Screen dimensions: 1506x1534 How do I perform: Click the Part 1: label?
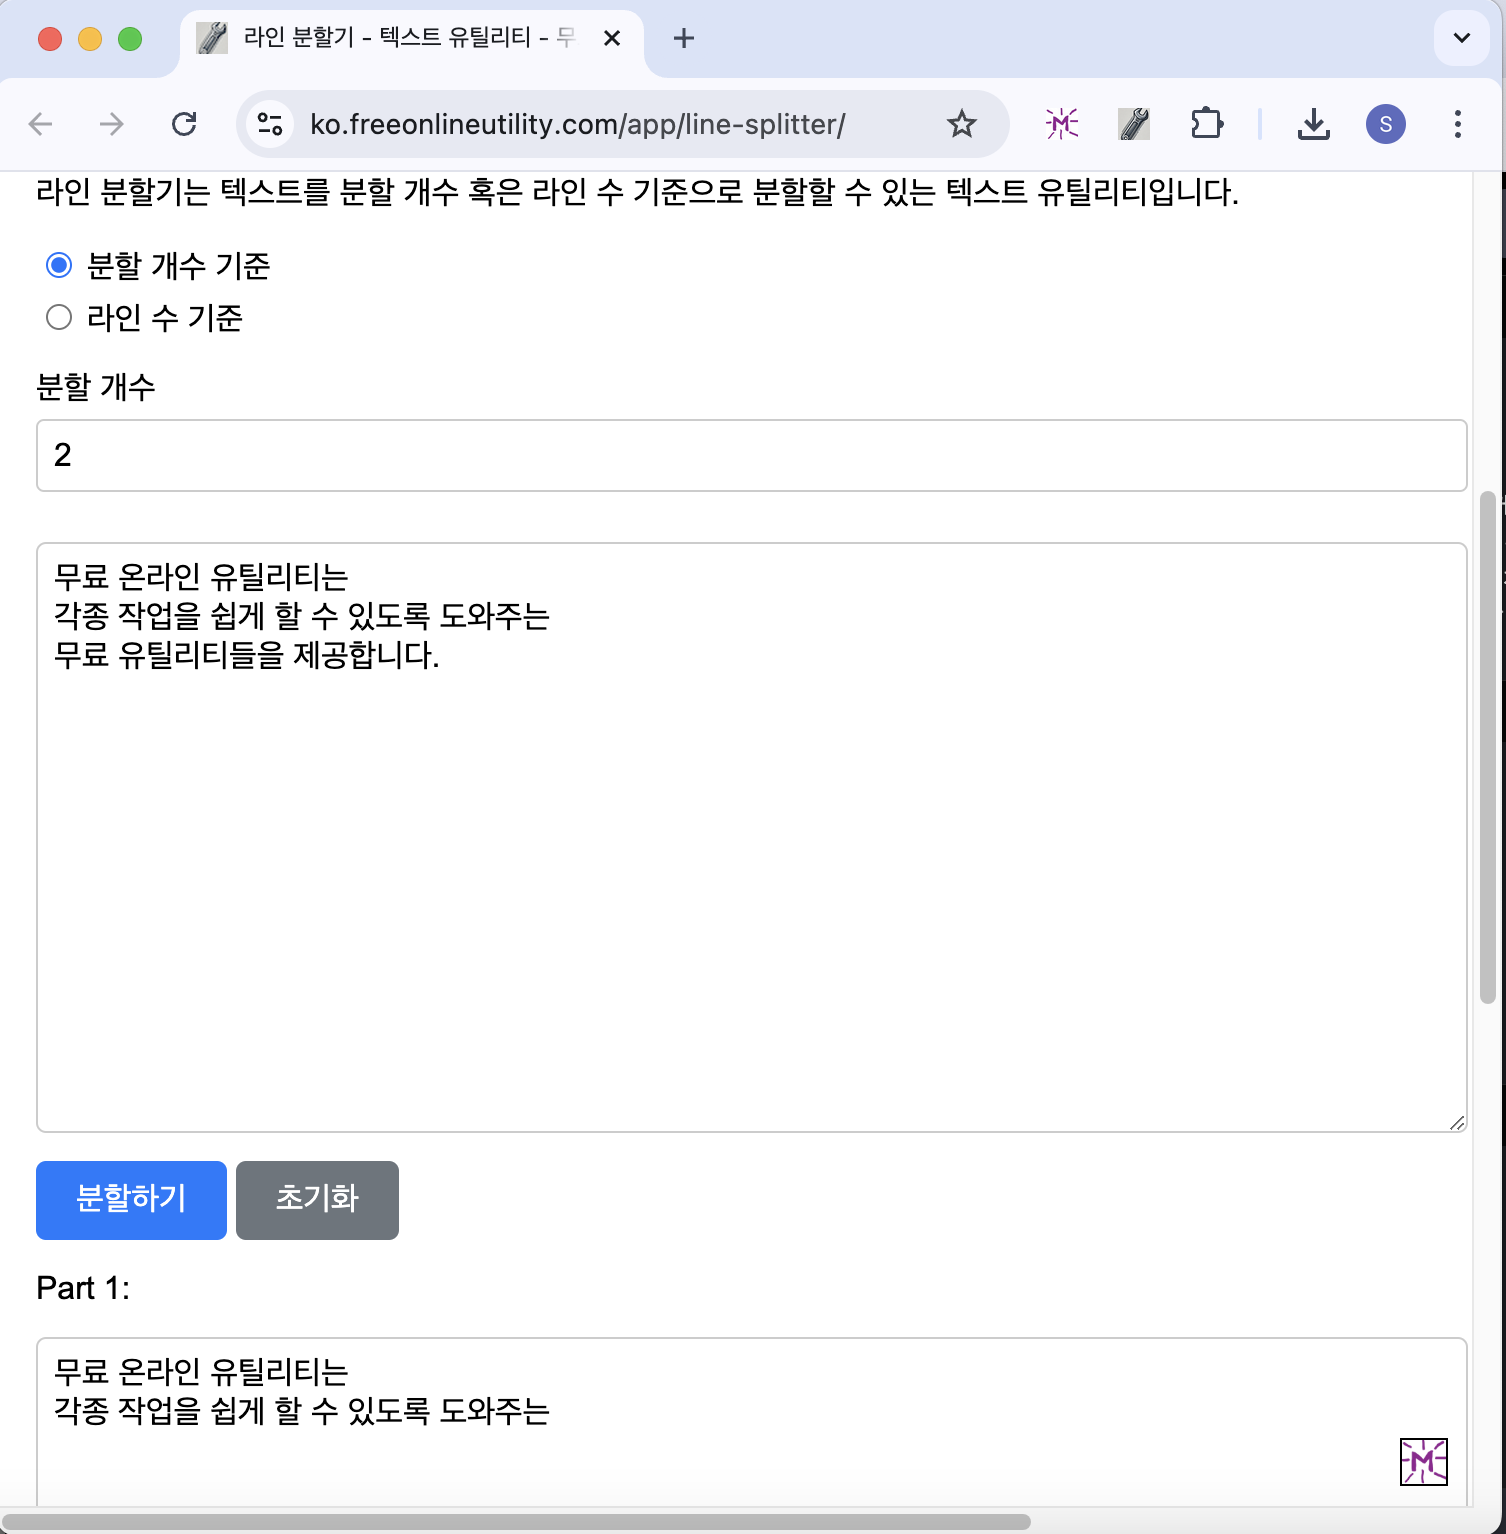tap(83, 1288)
